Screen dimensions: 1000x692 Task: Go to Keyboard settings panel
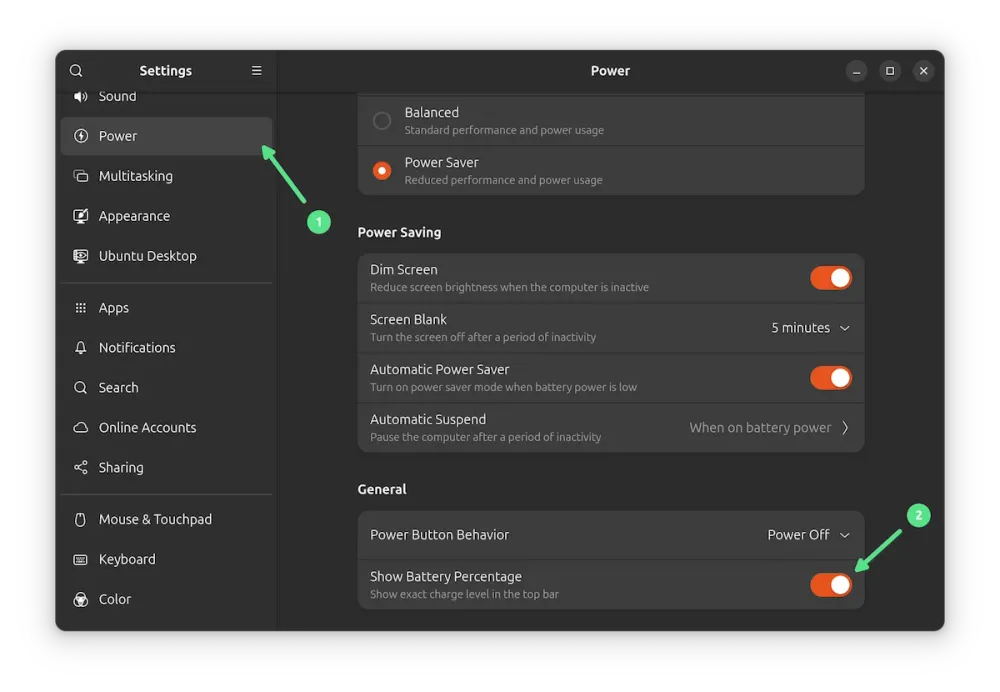[127, 560]
